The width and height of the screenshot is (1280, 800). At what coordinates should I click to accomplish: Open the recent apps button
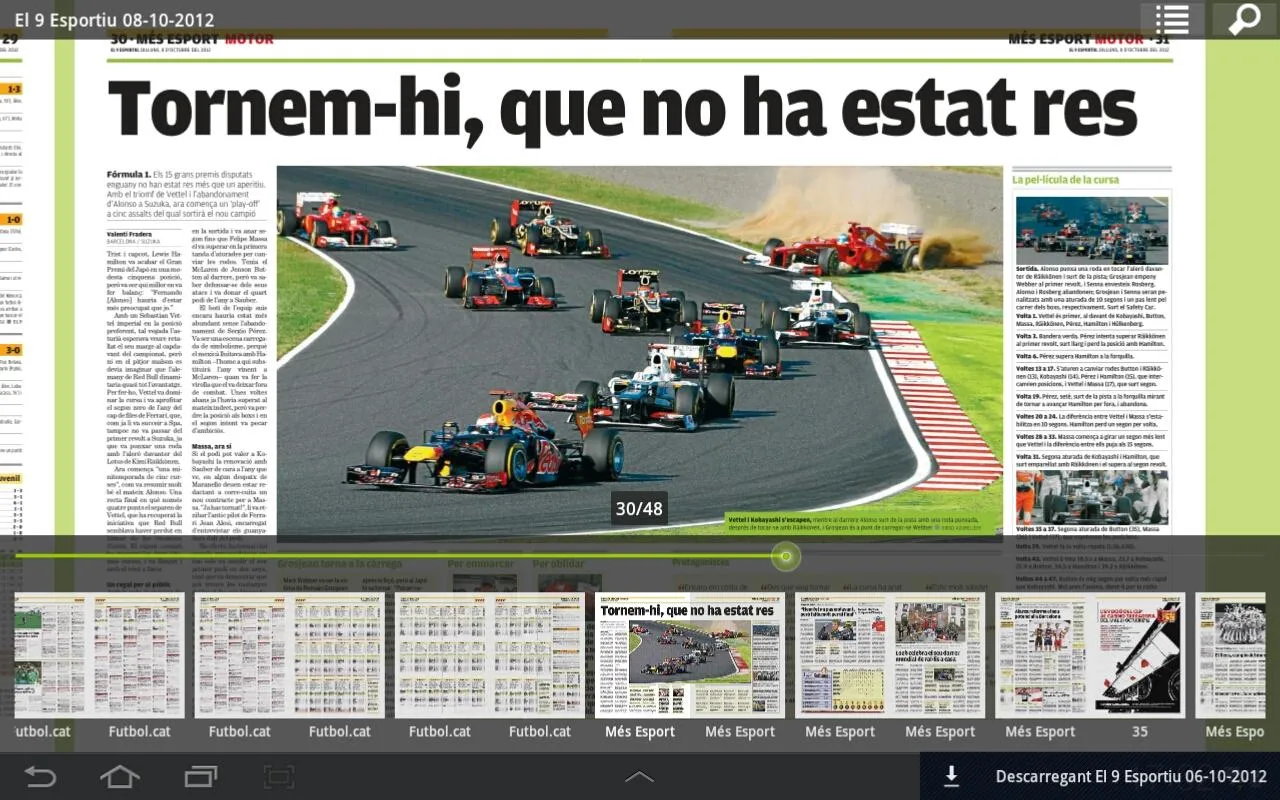click(x=201, y=776)
